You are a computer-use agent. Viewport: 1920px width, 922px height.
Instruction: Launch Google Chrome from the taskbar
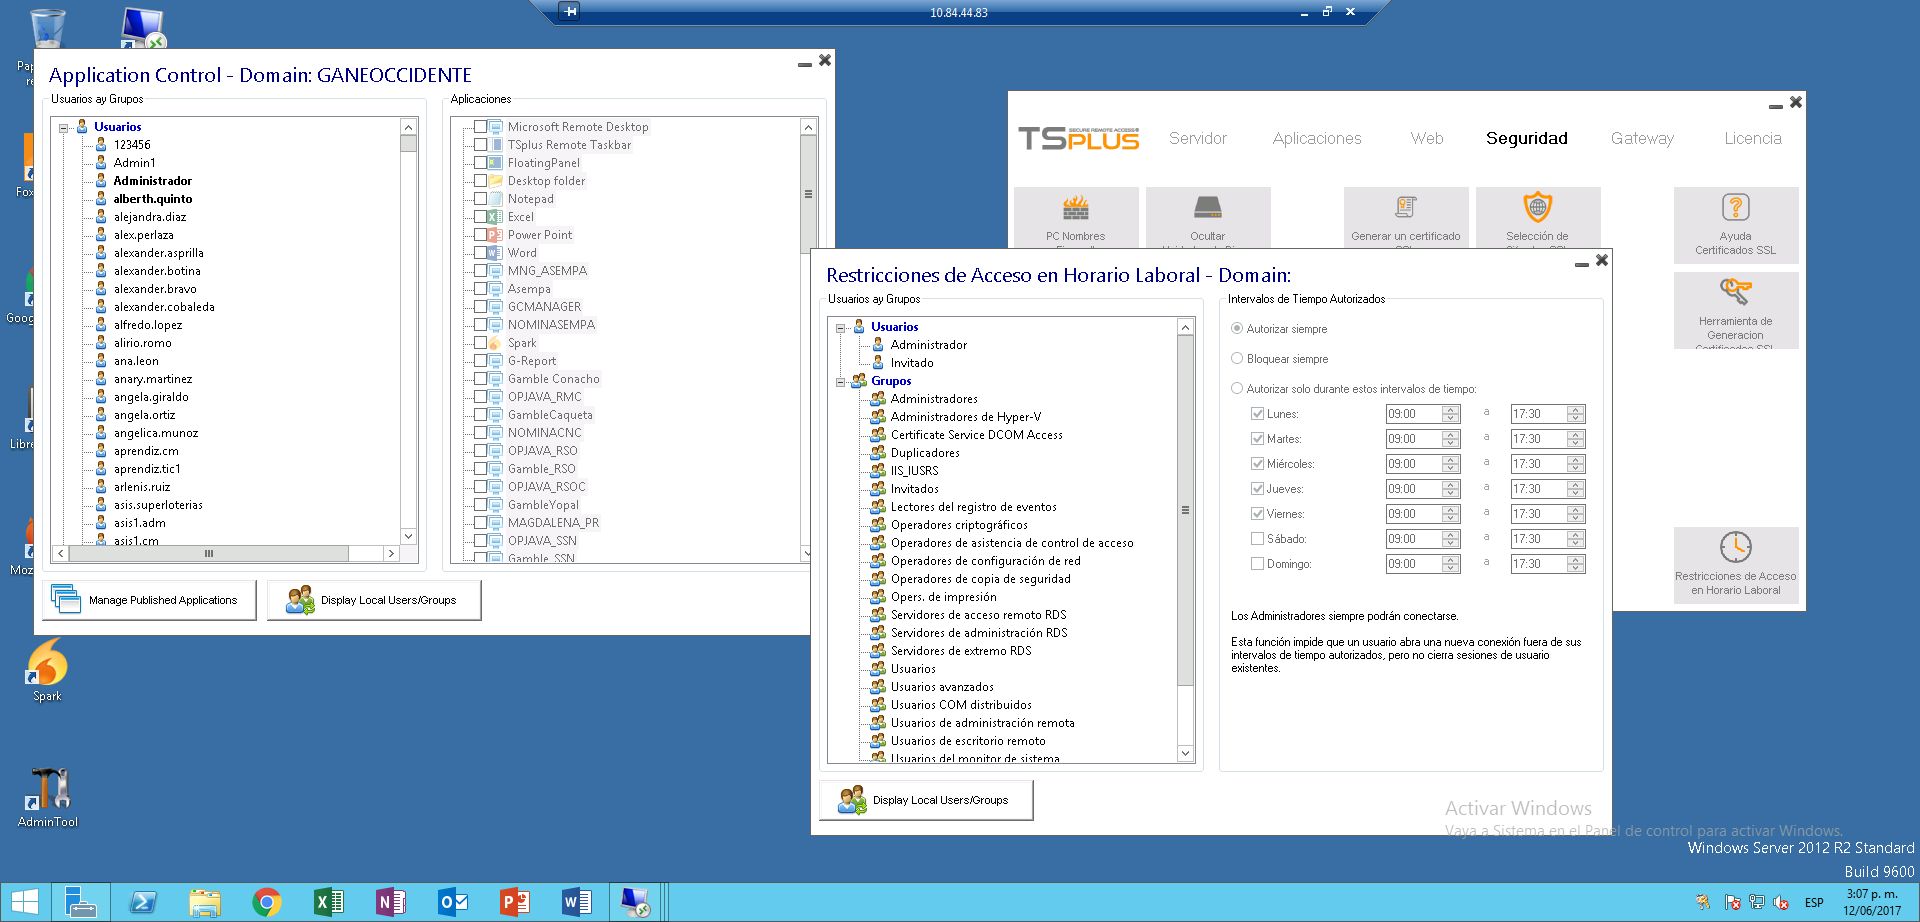click(266, 903)
